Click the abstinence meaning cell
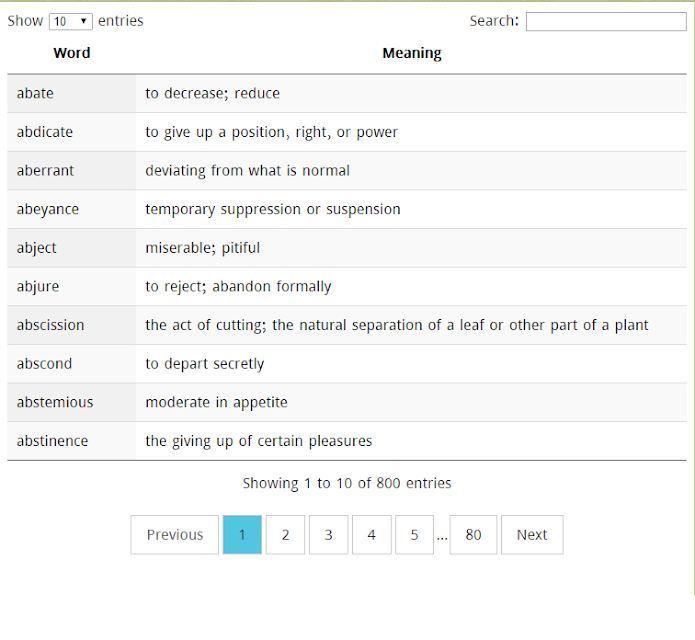The image size is (695, 640). click(411, 441)
